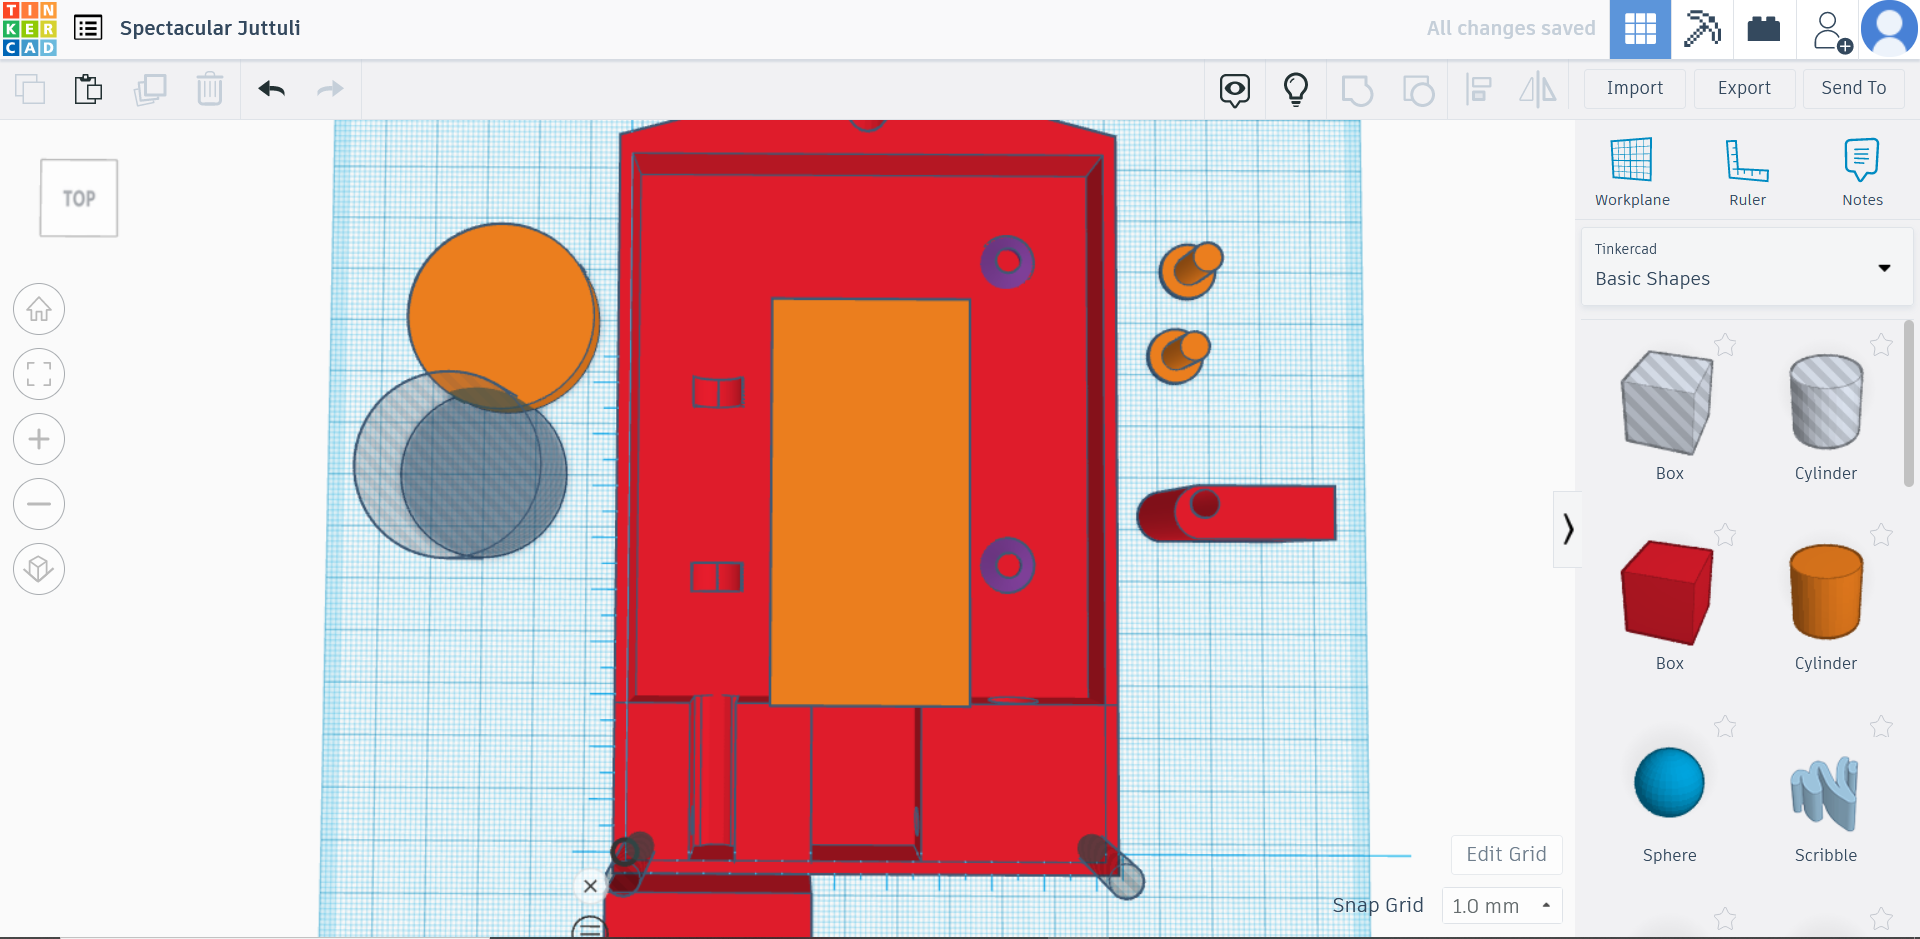Screen dimensions: 1920x939
Task: Click the Edit Grid button
Action: [x=1506, y=854]
